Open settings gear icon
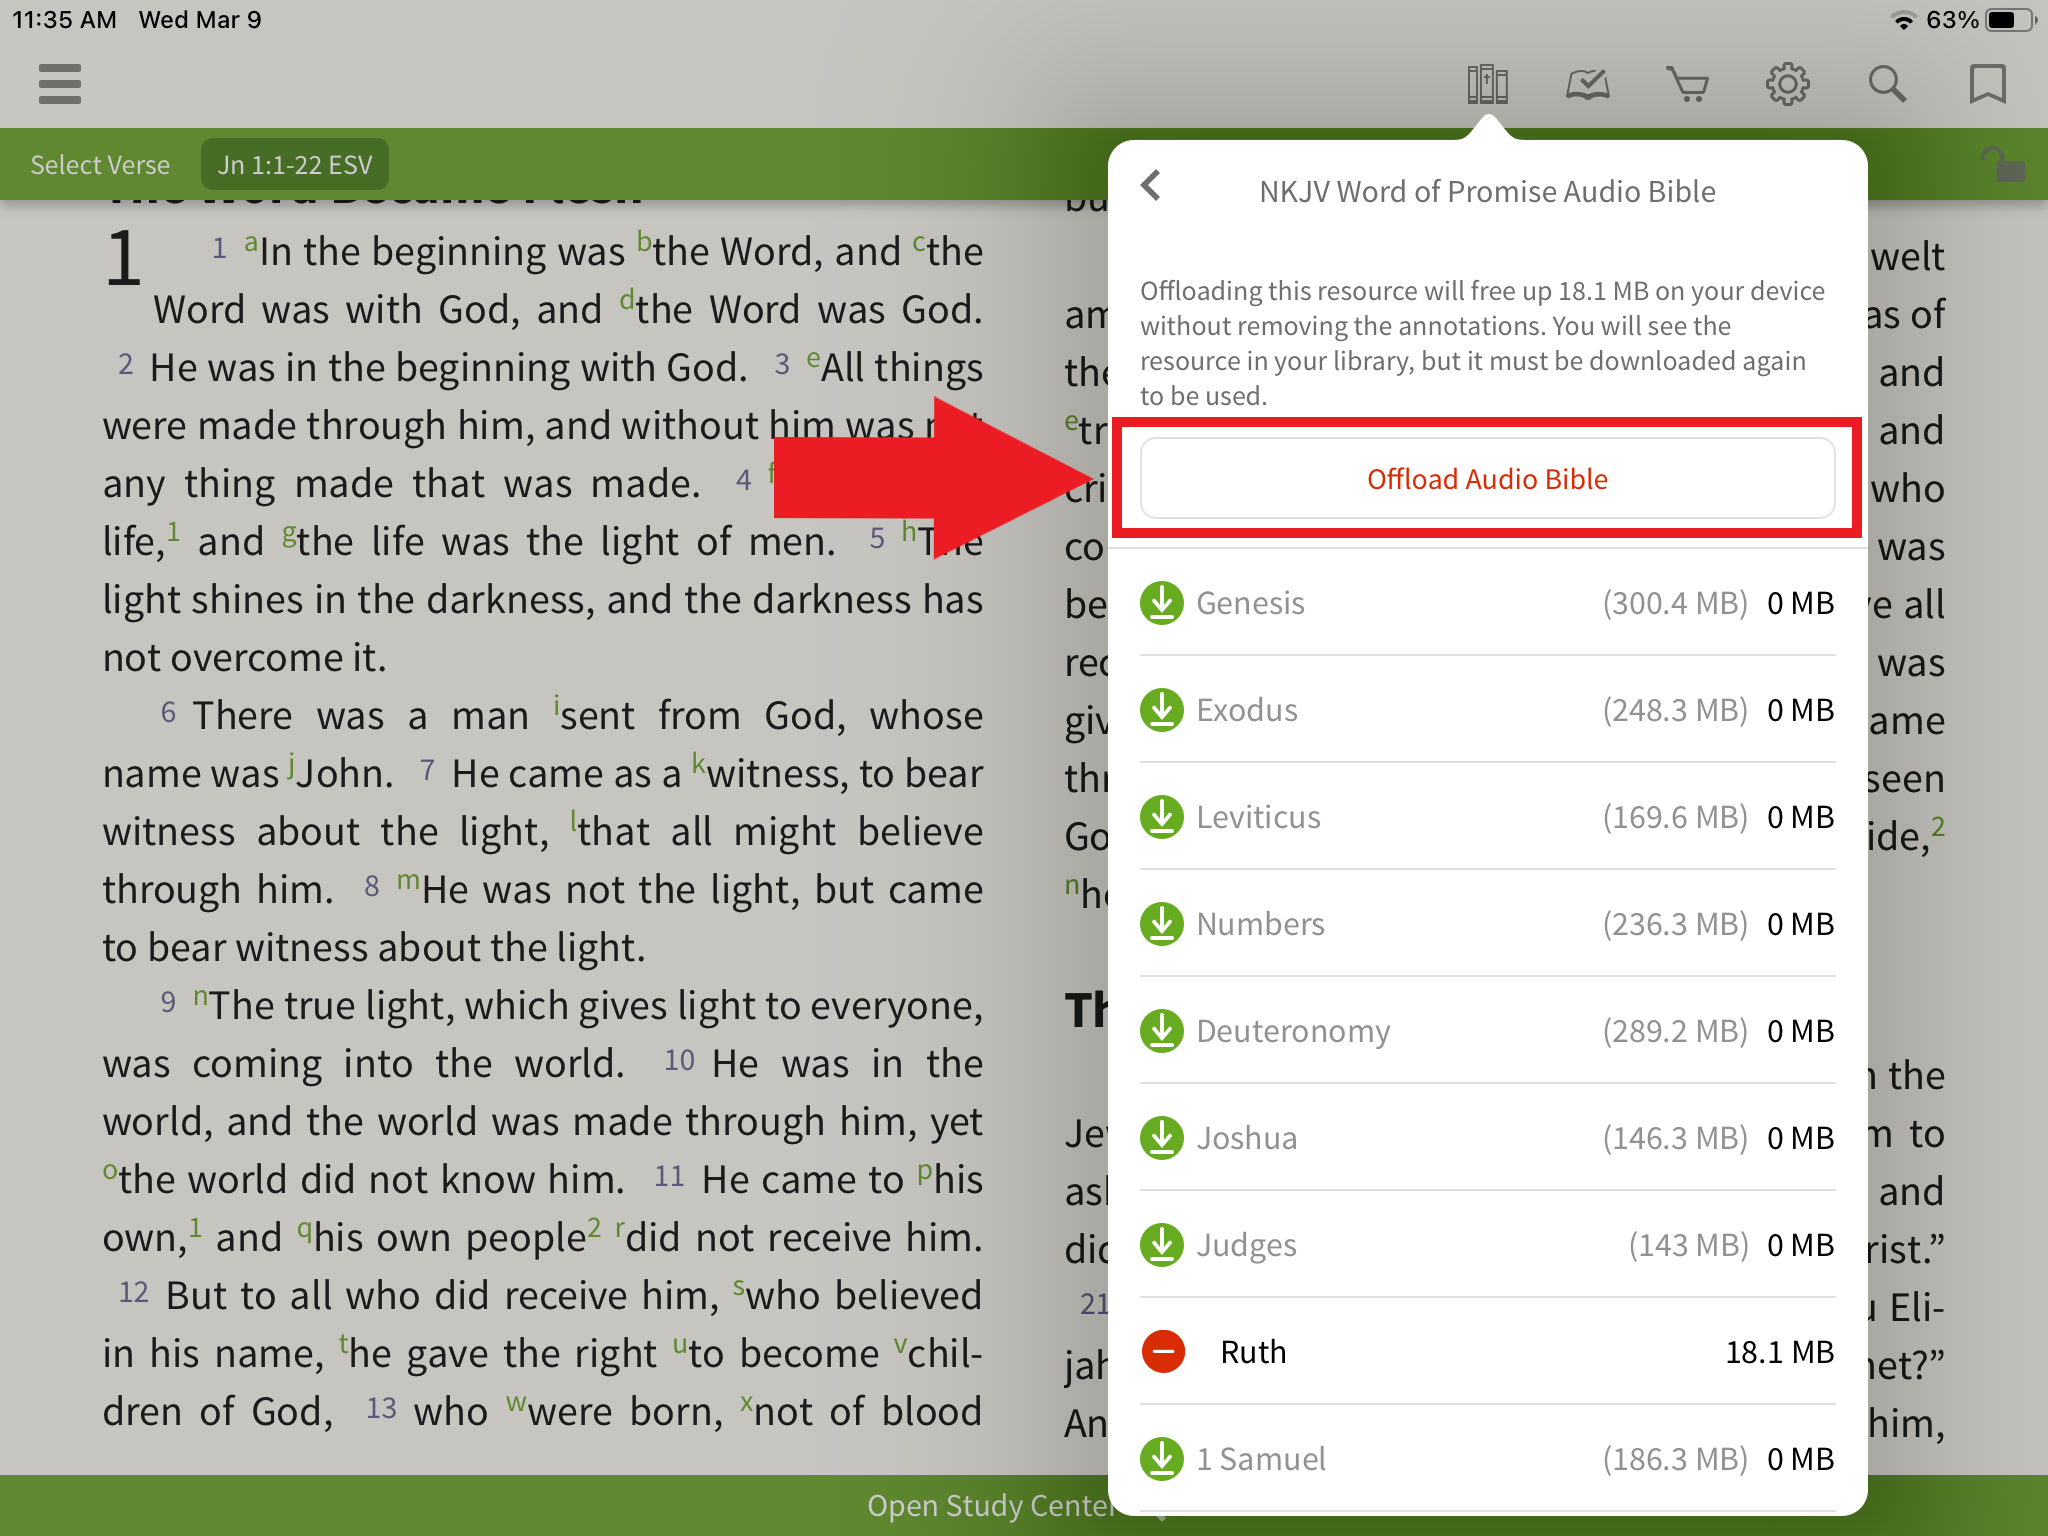The height and width of the screenshot is (1536, 2048). 1787,84
